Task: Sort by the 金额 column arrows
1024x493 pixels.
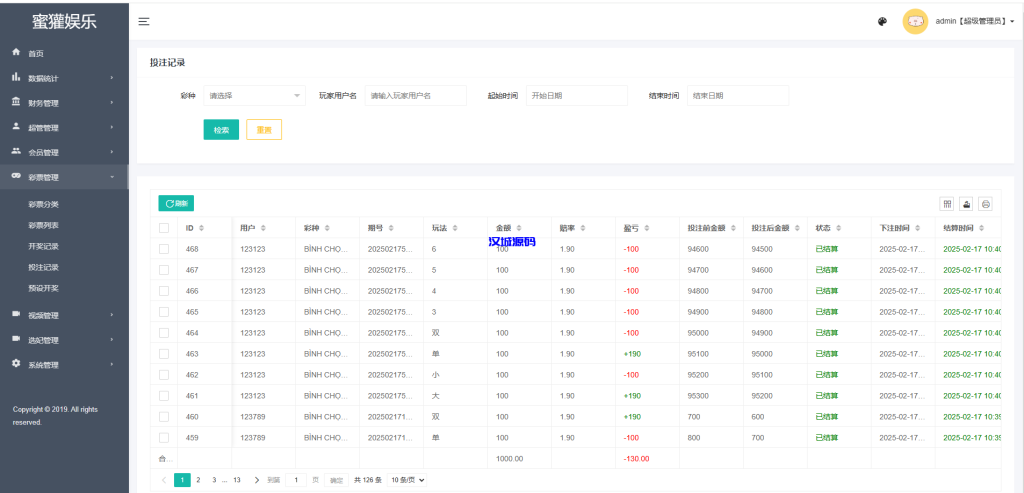Action: pyautogui.click(x=519, y=228)
